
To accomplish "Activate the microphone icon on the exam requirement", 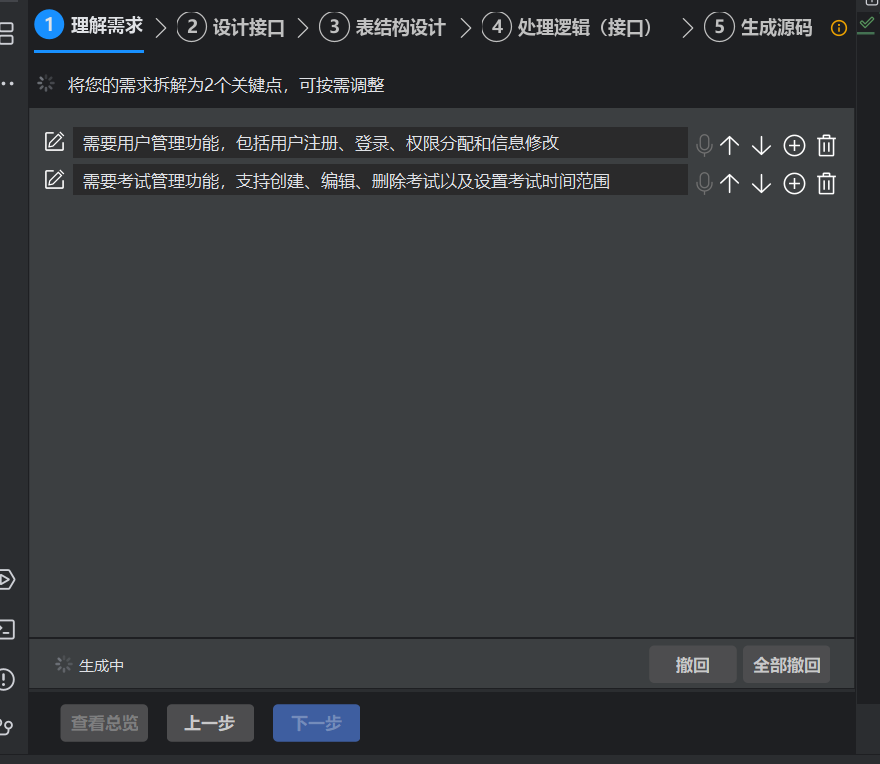I will pyautogui.click(x=704, y=183).
